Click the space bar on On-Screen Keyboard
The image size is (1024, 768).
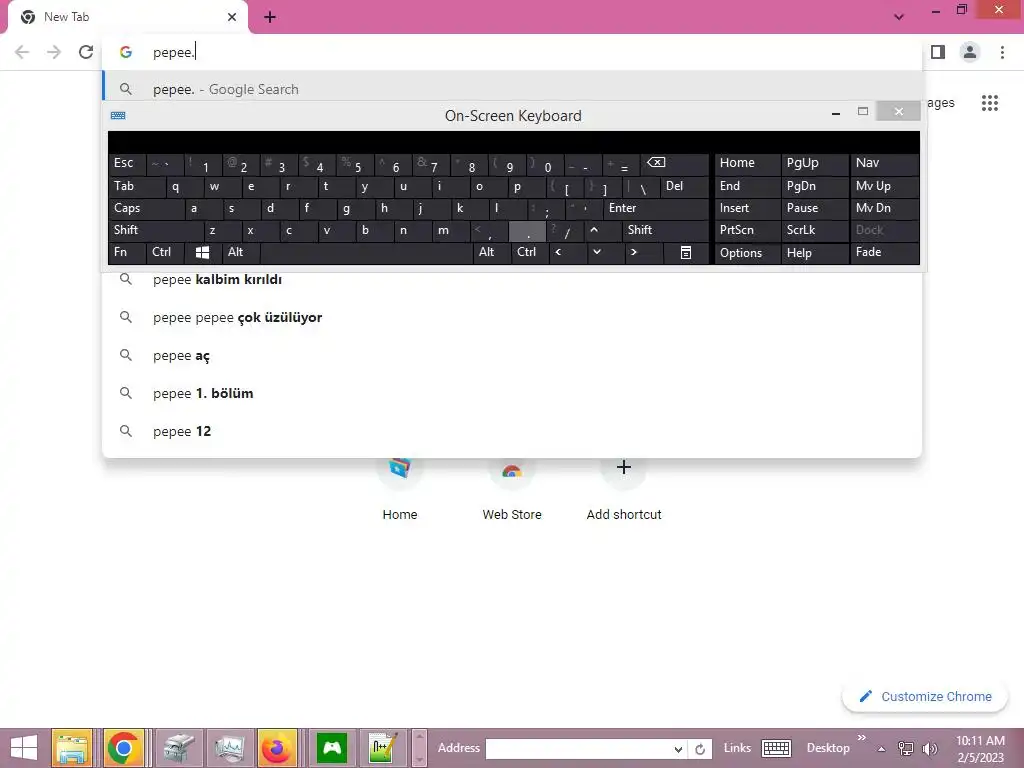pos(366,252)
